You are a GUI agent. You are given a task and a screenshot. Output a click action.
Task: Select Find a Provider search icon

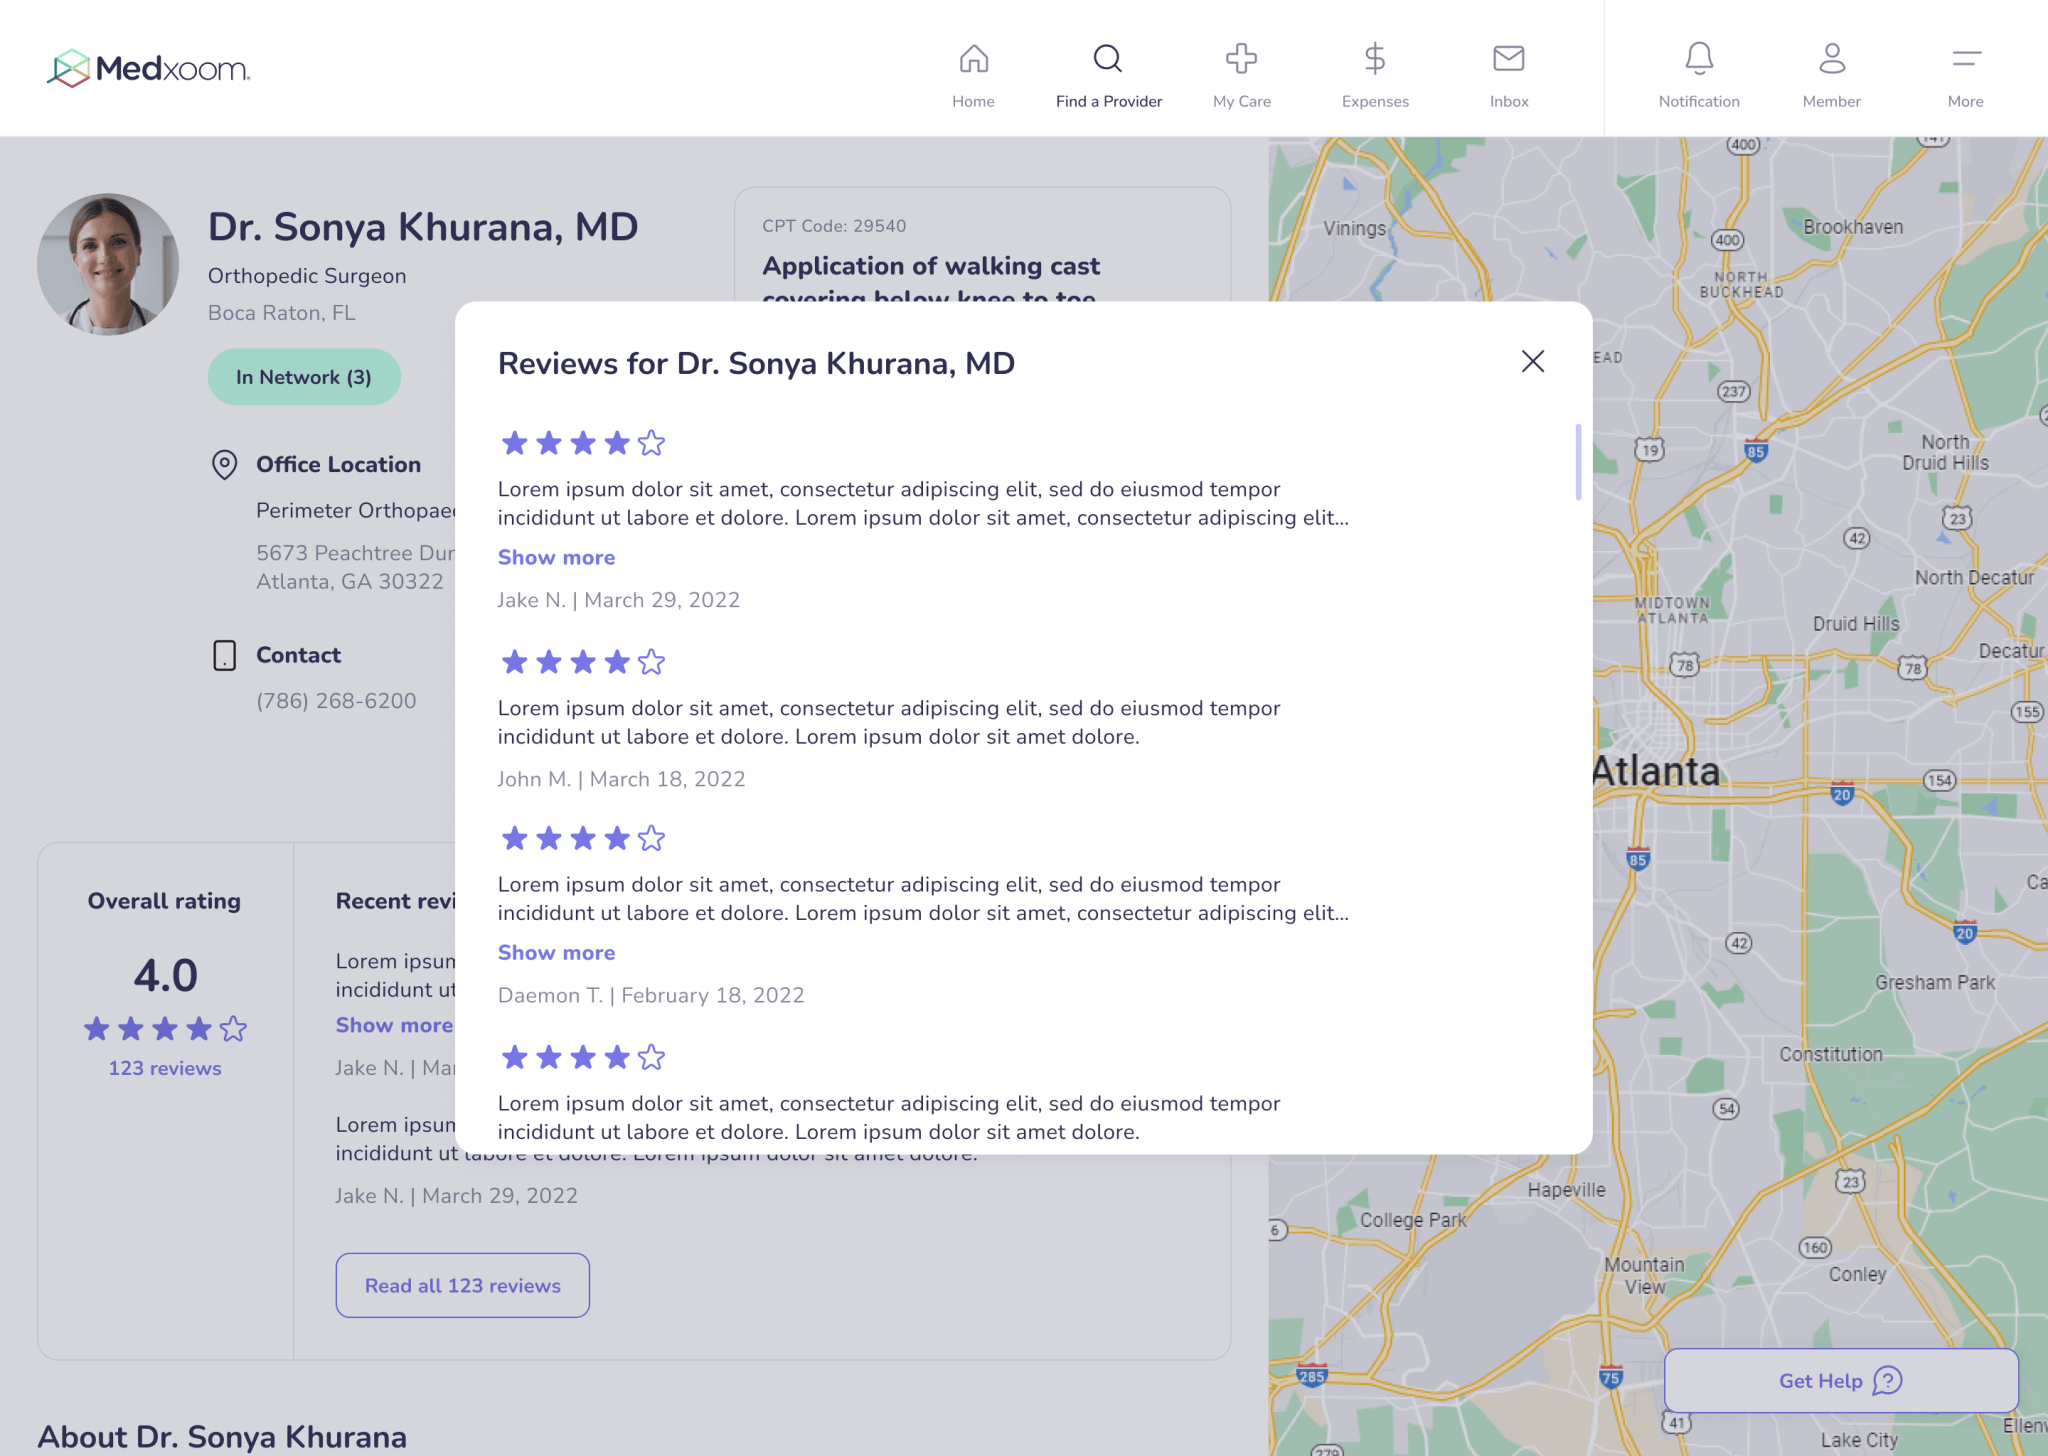[1108, 59]
